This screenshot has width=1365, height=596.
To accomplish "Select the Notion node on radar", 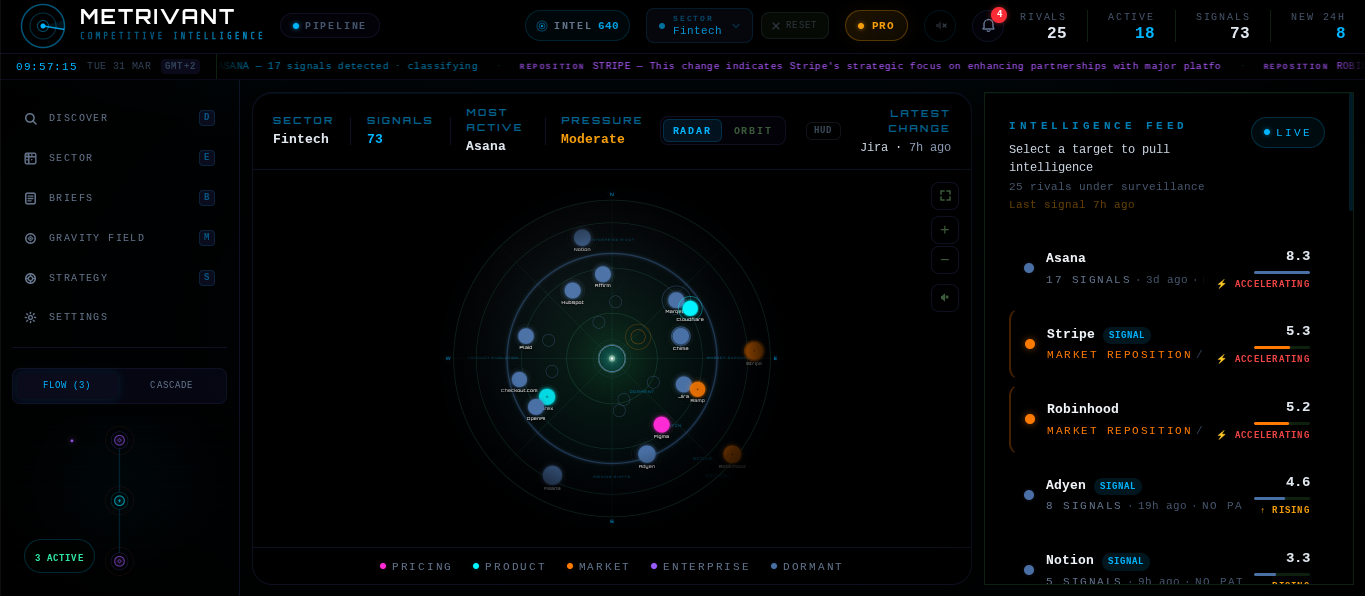I will point(582,238).
